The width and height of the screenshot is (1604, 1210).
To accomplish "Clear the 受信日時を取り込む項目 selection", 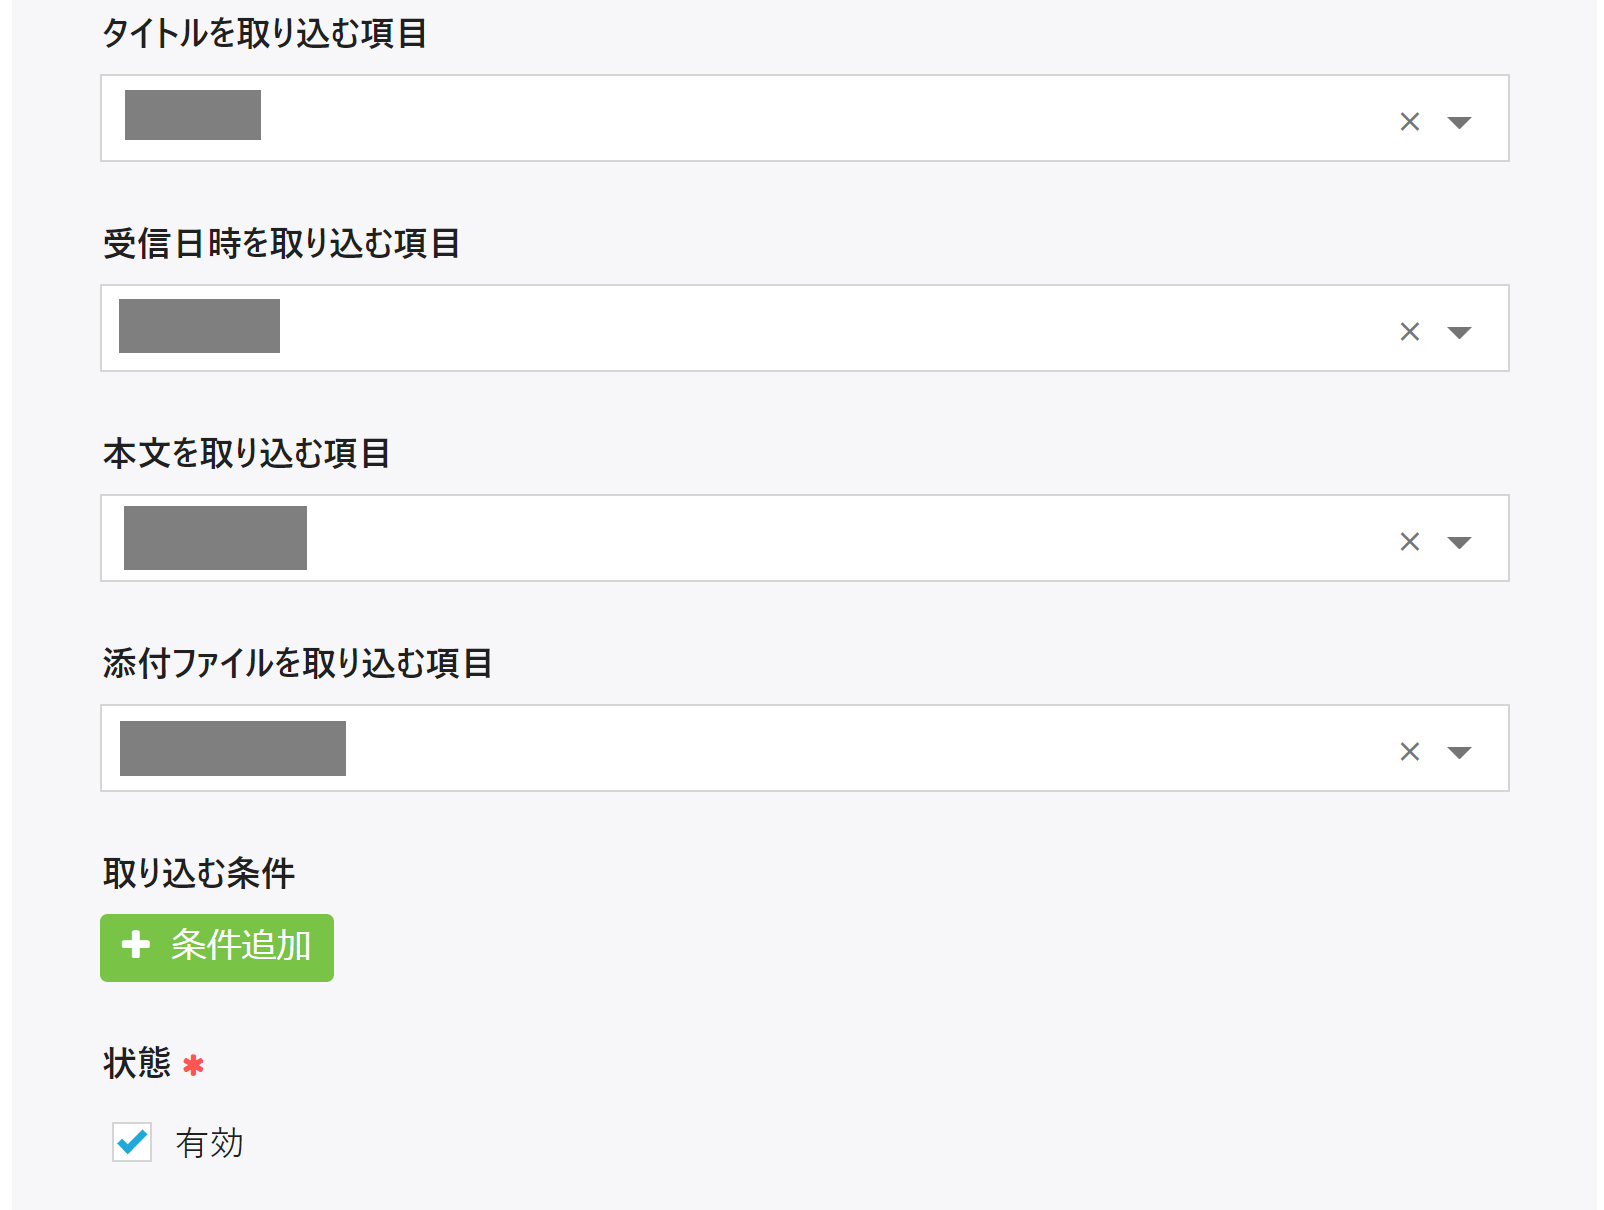I will [x=1410, y=332].
